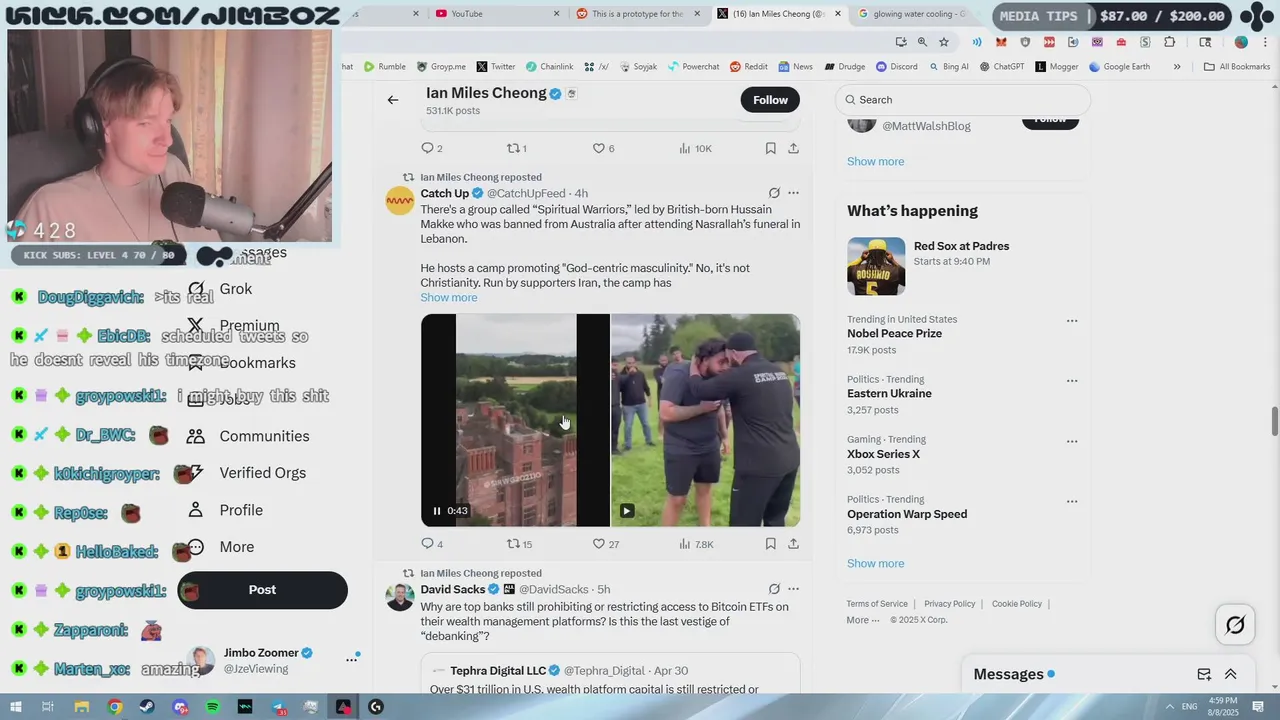This screenshot has height=720, width=1280.
Task: Open Verified Orgs in the X sidebar
Action: tap(247, 473)
